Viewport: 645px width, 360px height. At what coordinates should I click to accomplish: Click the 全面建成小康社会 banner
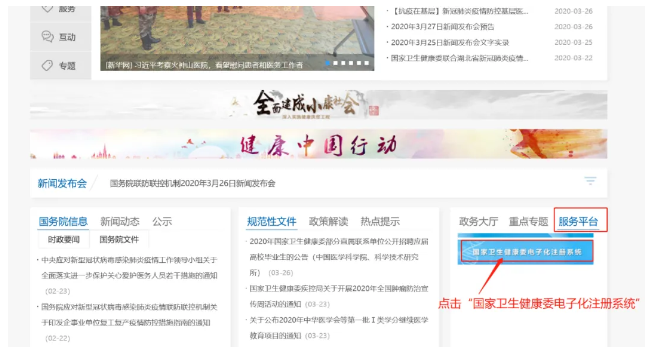coord(318,105)
